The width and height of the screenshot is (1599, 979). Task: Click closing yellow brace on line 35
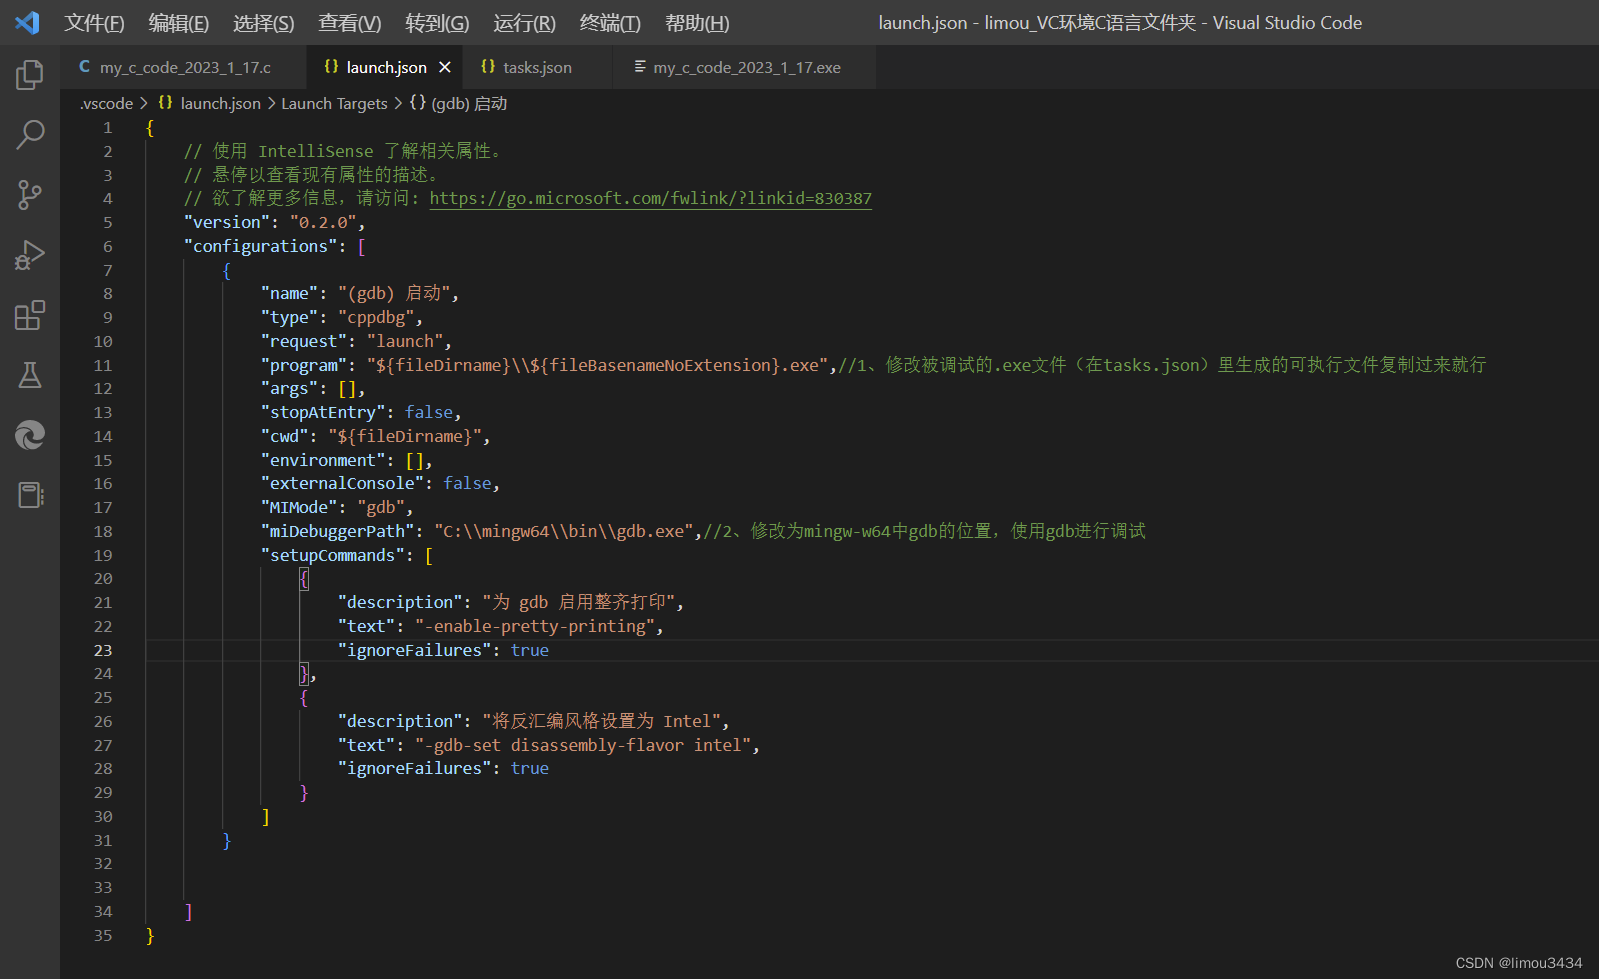click(x=150, y=935)
